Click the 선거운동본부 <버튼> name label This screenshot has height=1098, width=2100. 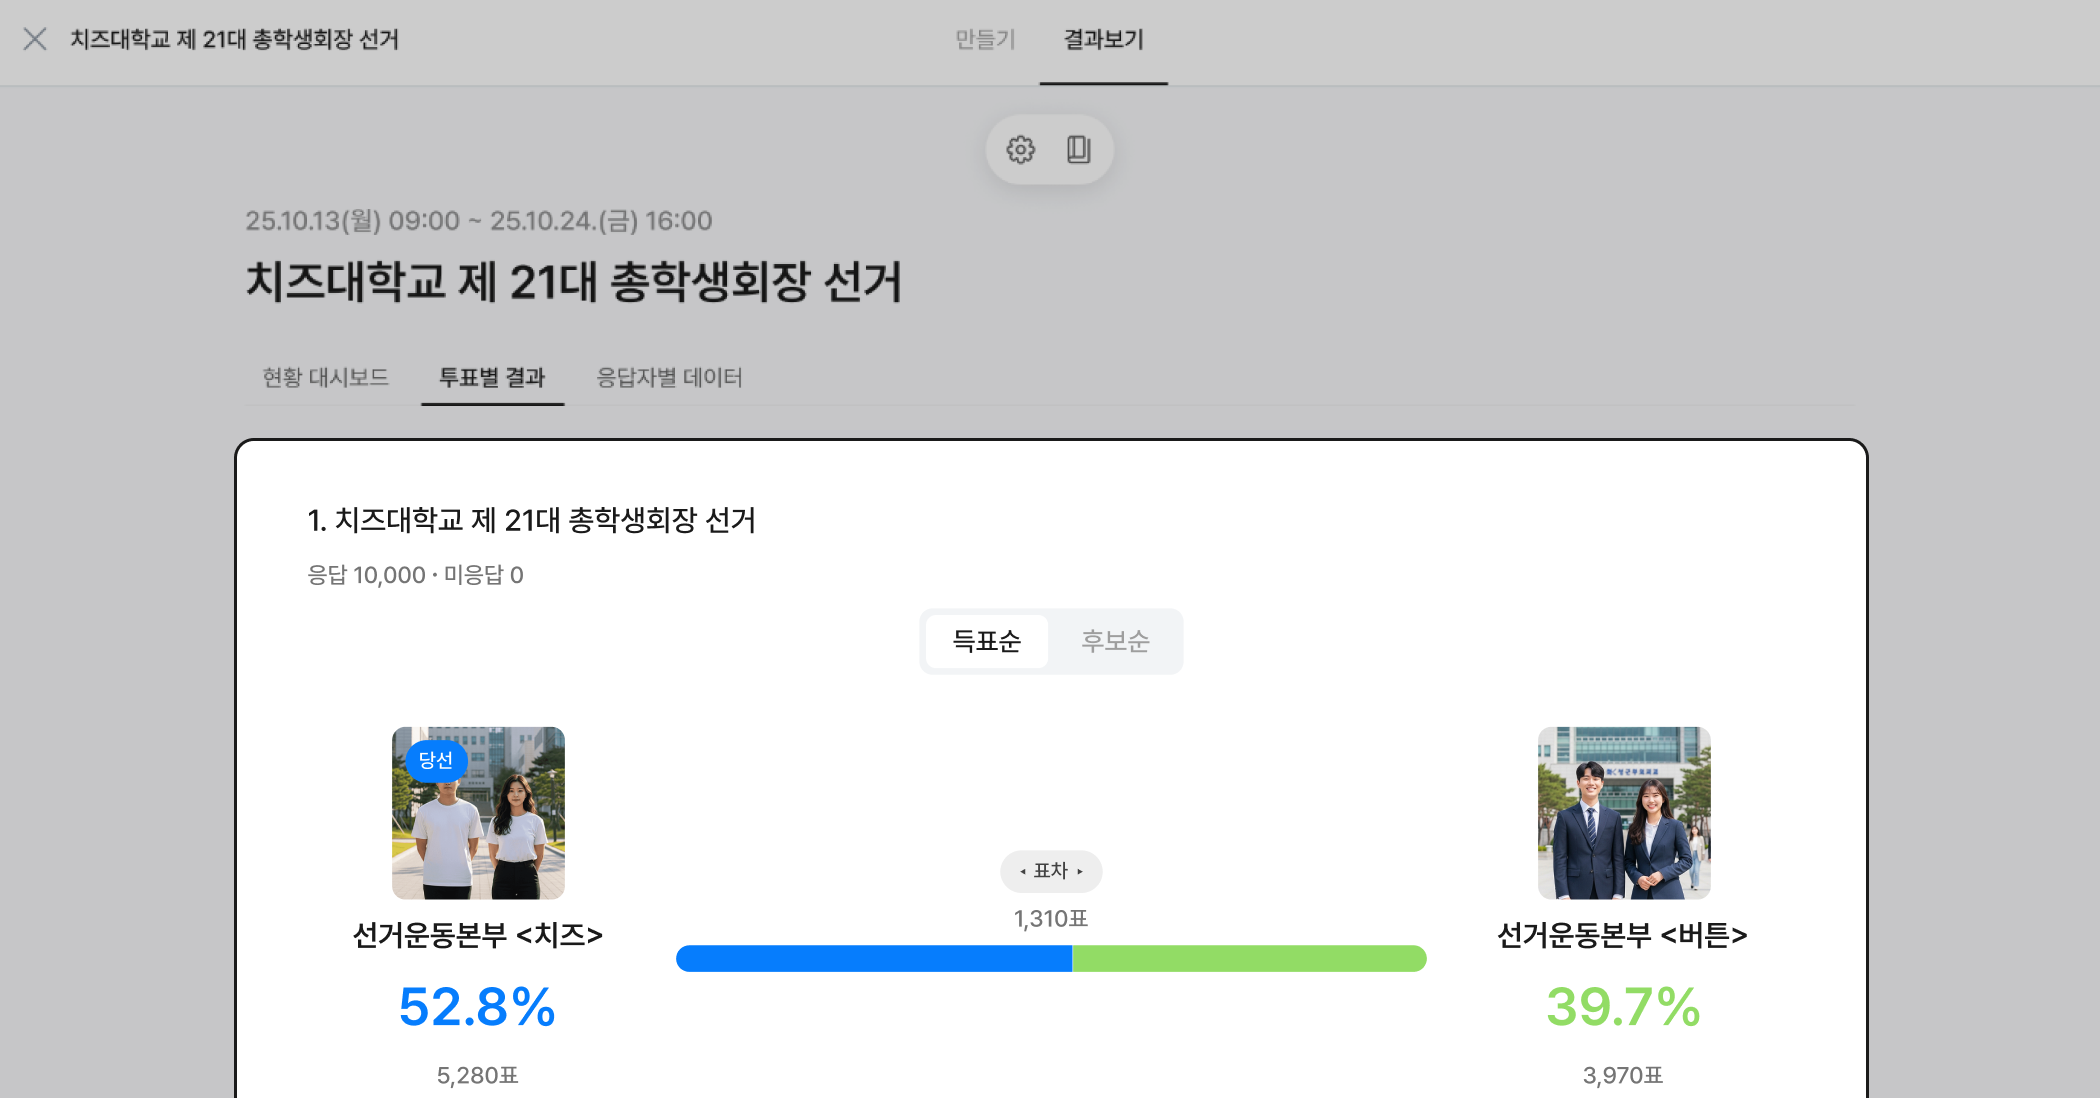click(x=1622, y=935)
